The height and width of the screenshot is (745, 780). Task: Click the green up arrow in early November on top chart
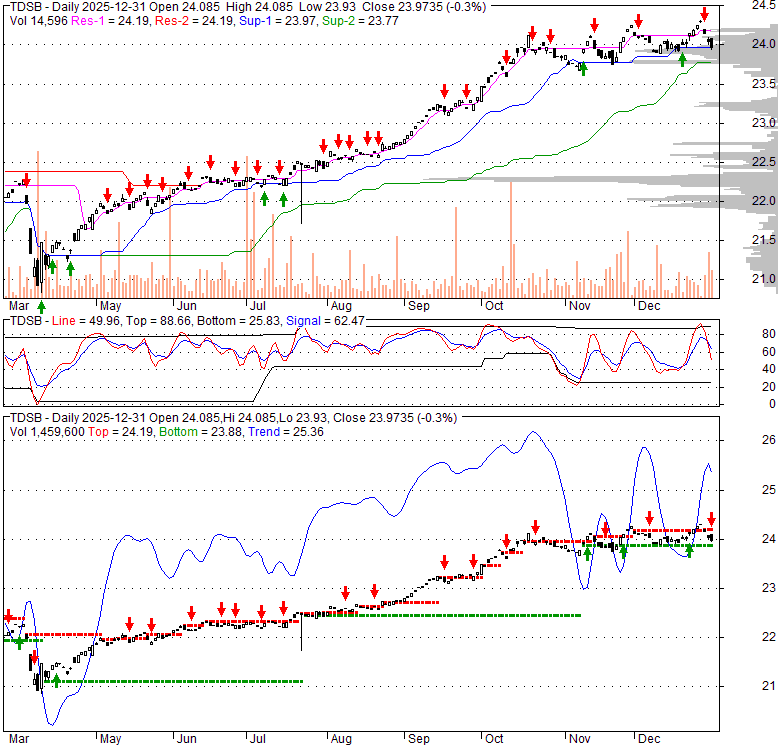coord(582,69)
